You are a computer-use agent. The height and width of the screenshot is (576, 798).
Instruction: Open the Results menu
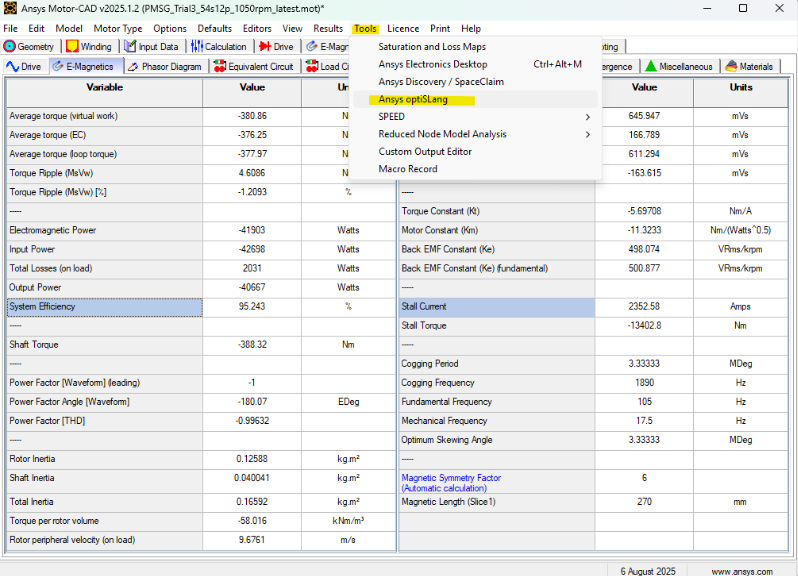[x=327, y=29]
